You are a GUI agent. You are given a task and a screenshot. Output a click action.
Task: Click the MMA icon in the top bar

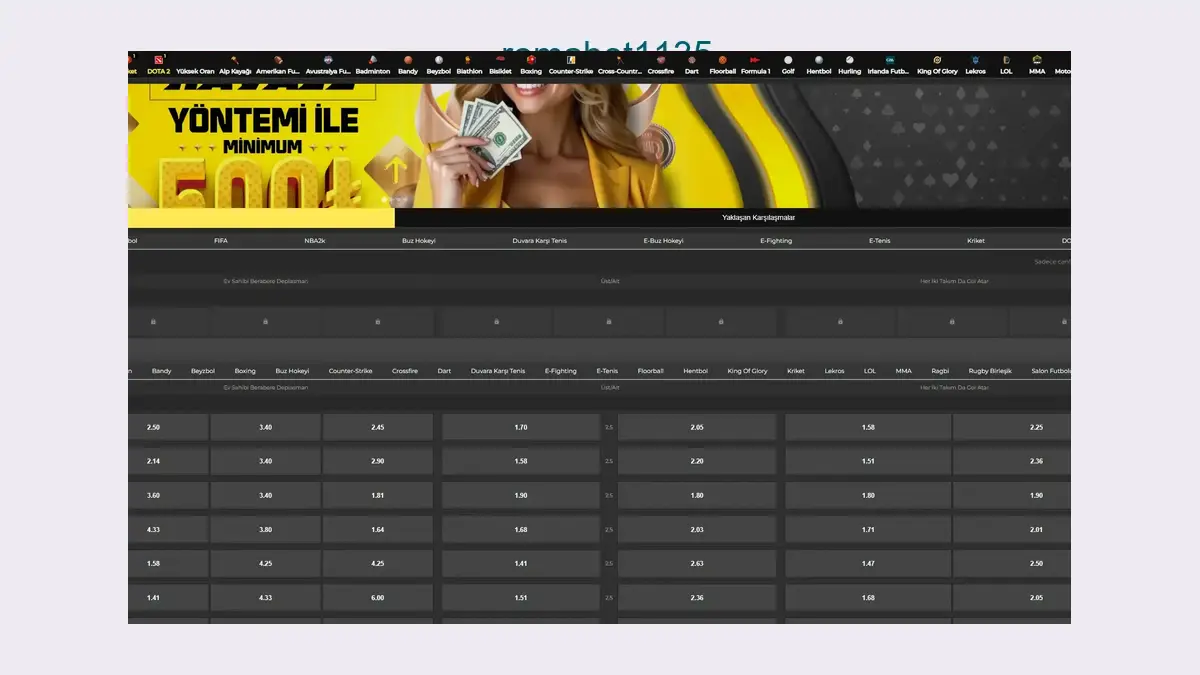tap(1036, 61)
